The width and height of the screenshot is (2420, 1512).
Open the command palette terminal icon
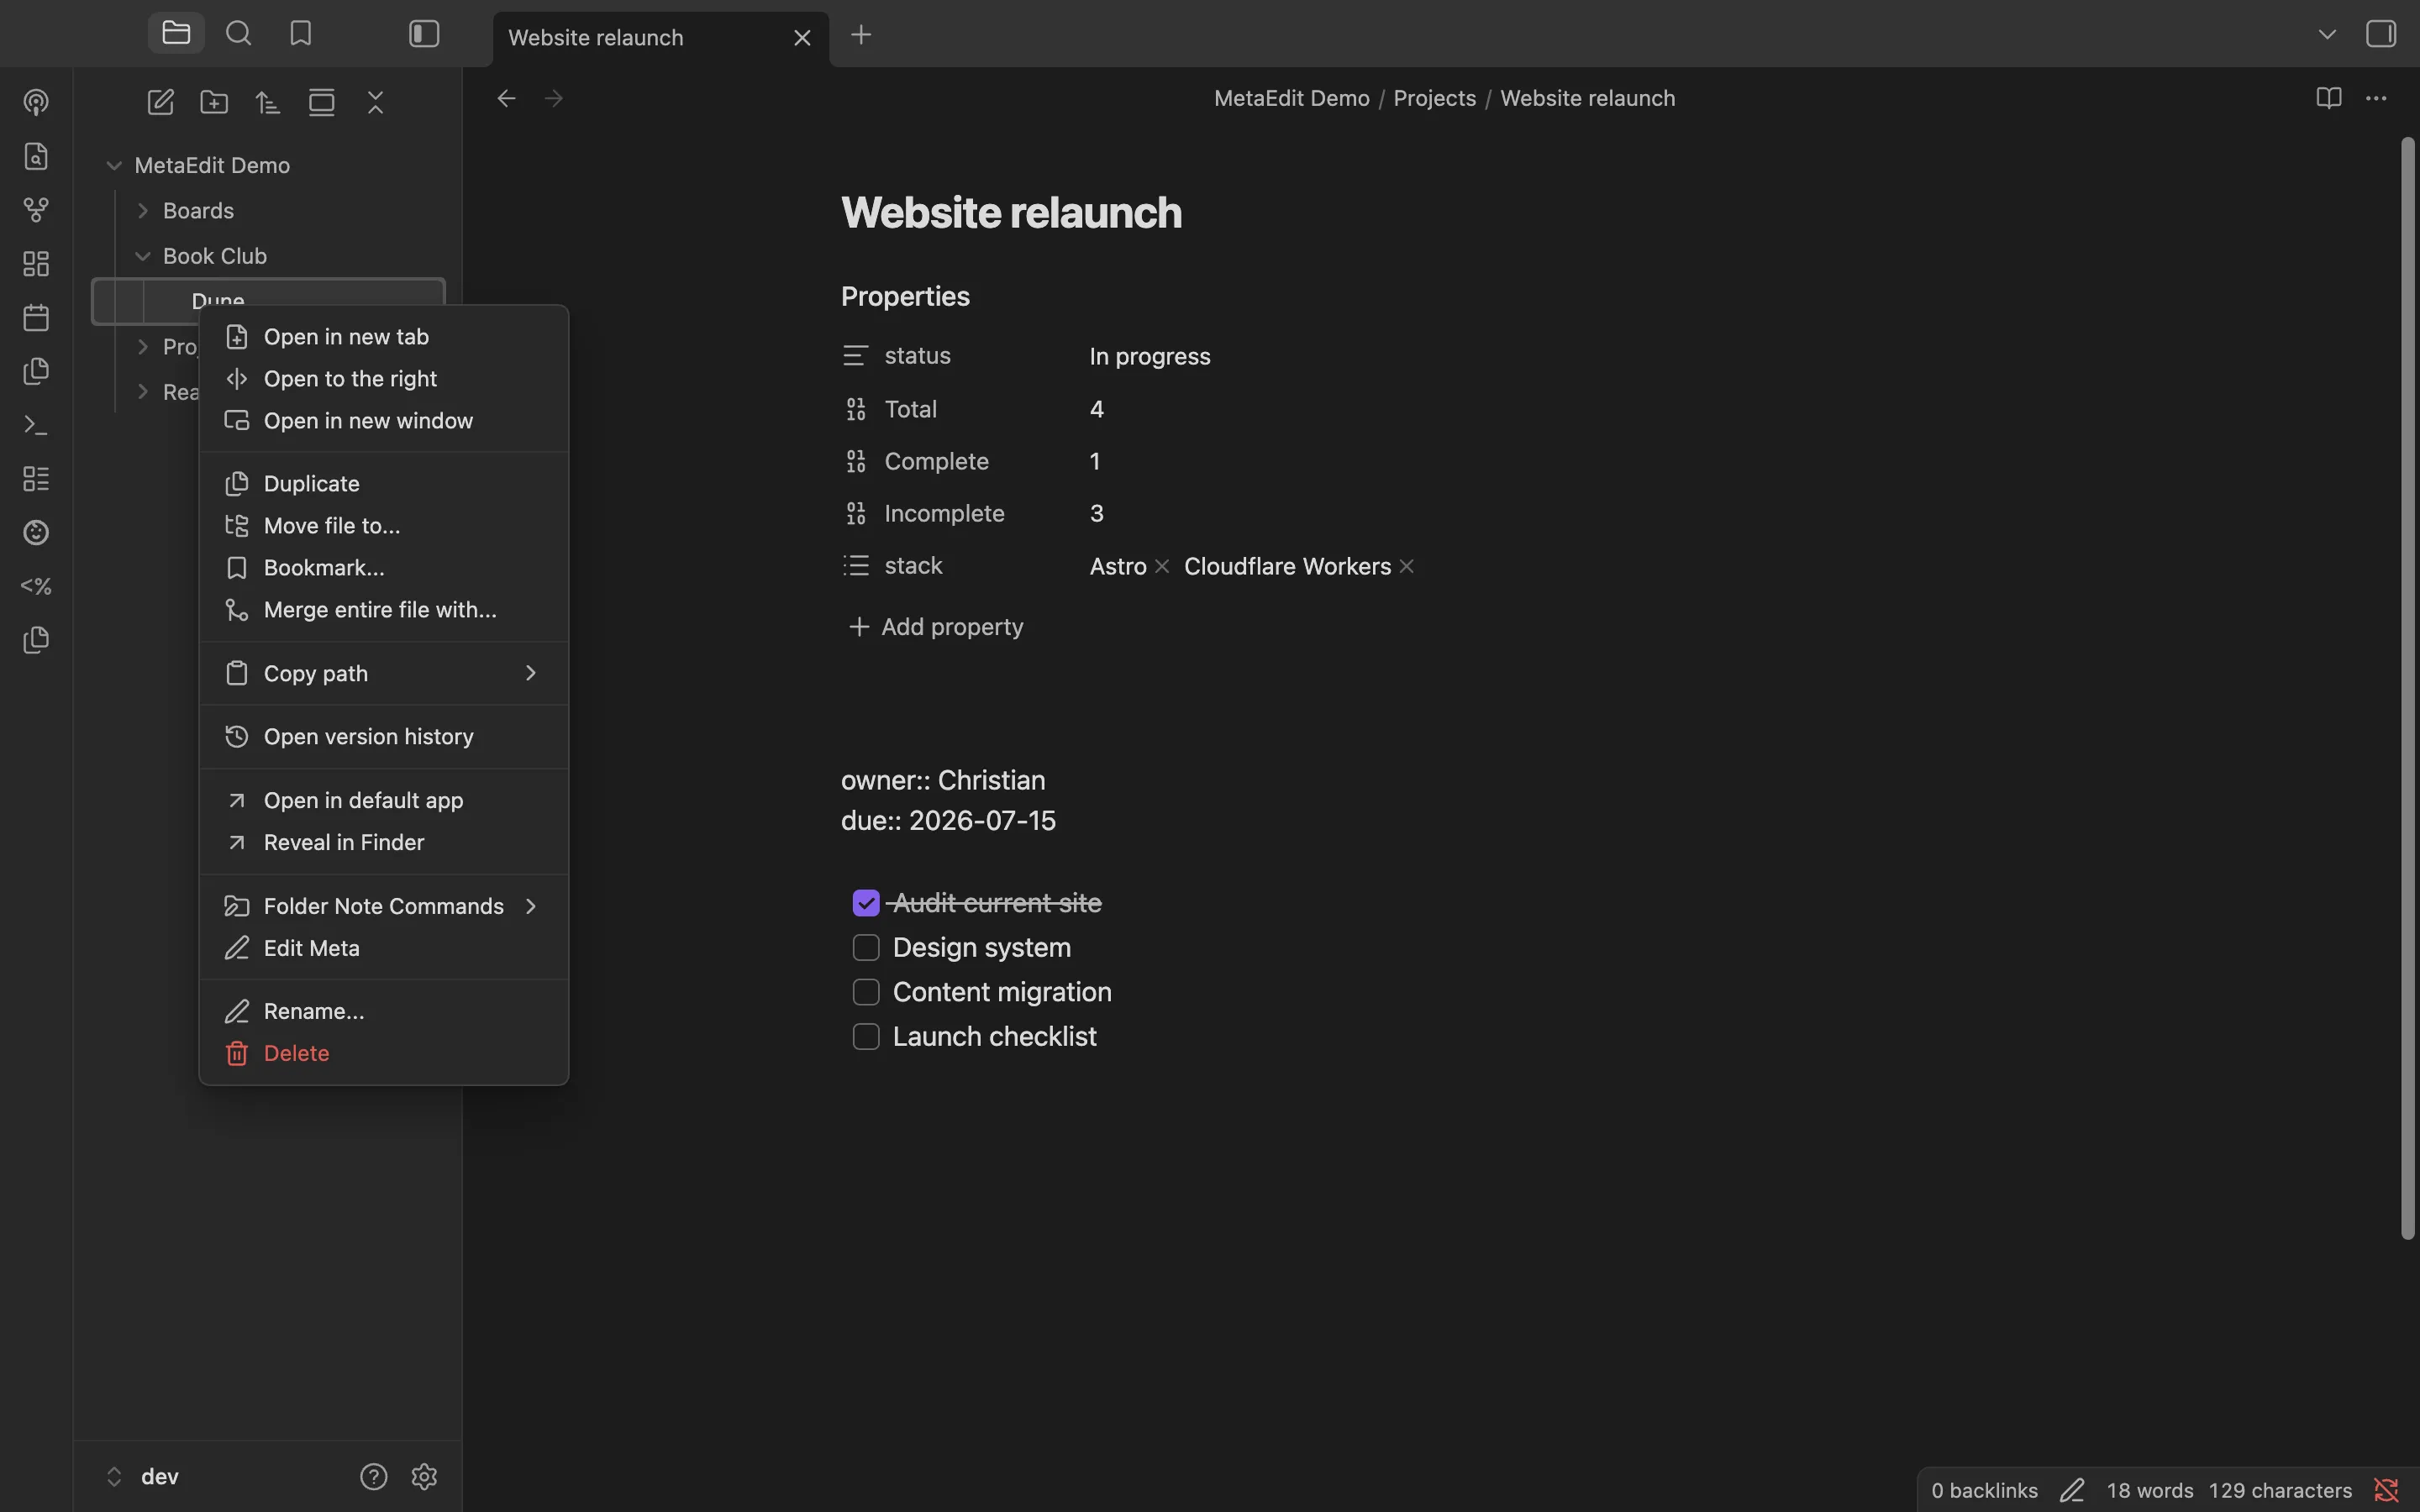click(36, 425)
